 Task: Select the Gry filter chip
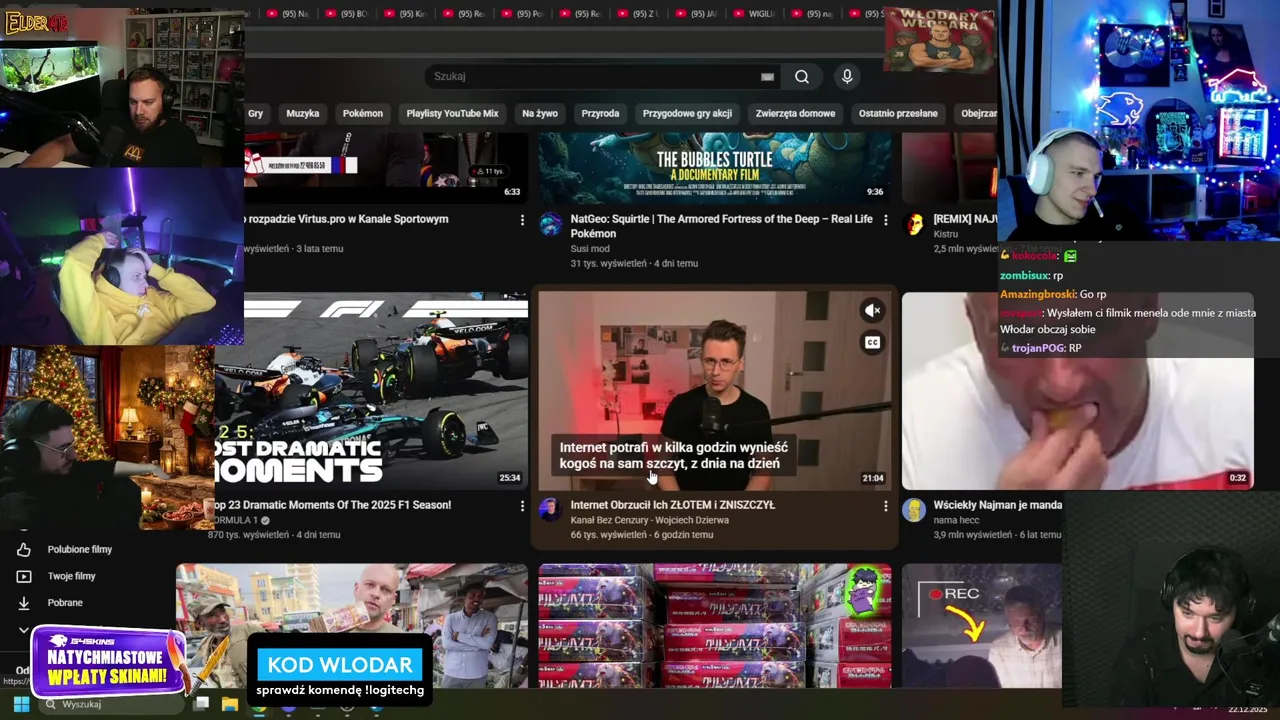pos(256,114)
